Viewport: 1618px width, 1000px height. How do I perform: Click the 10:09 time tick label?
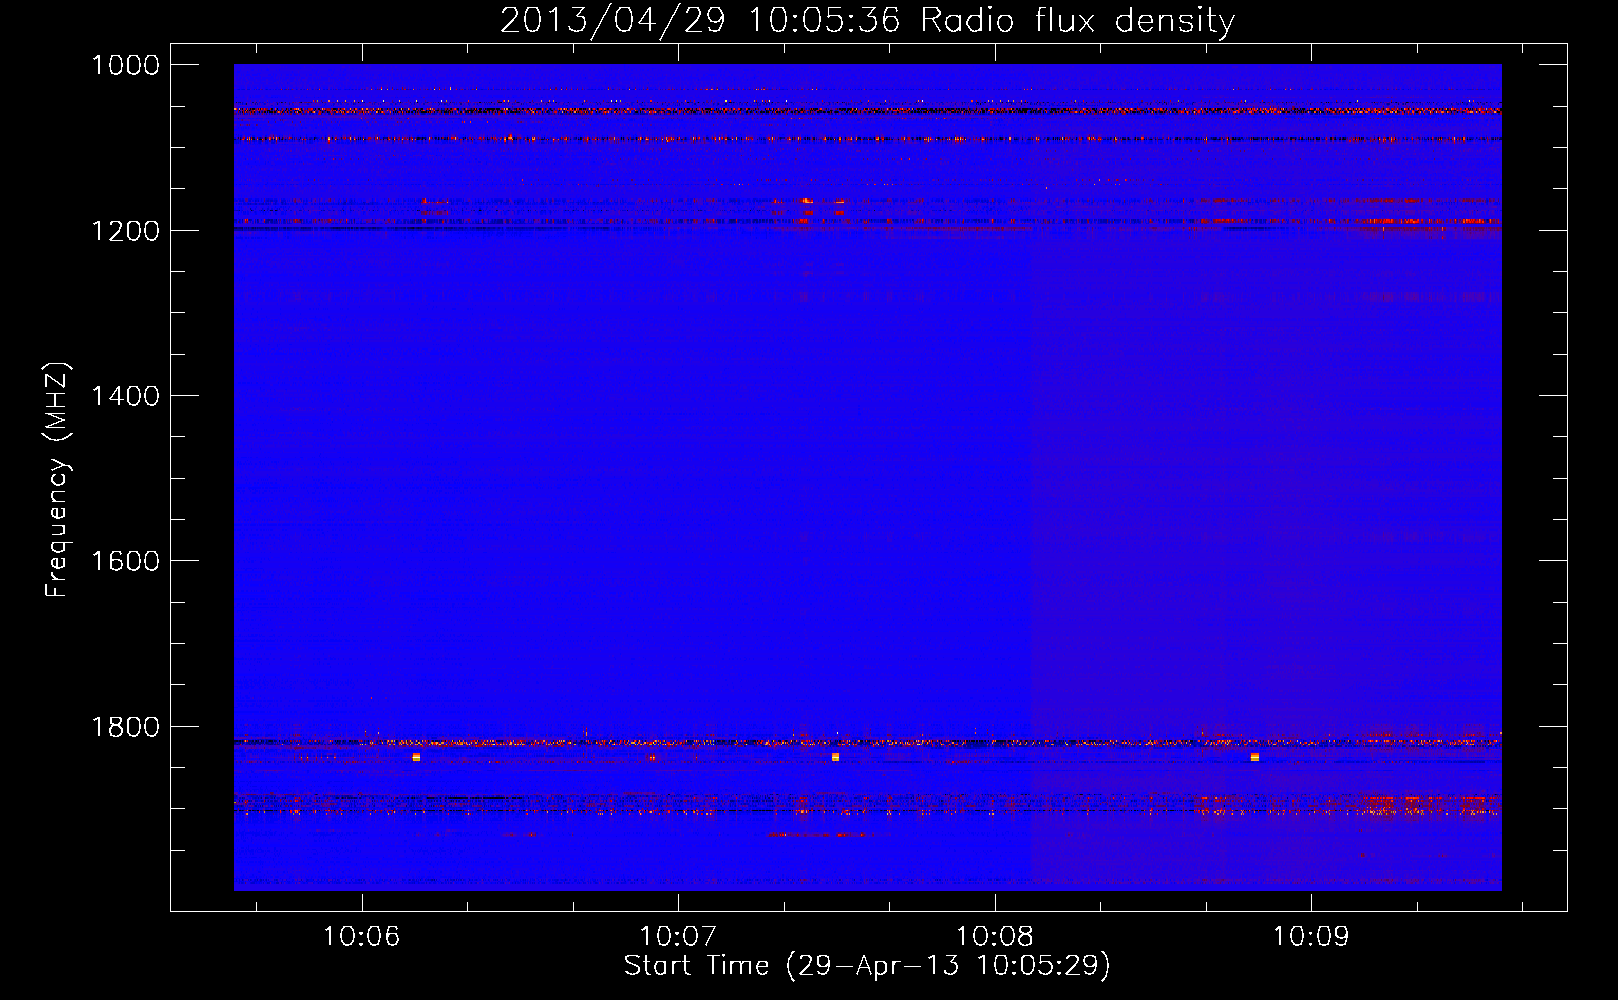coord(1310,937)
